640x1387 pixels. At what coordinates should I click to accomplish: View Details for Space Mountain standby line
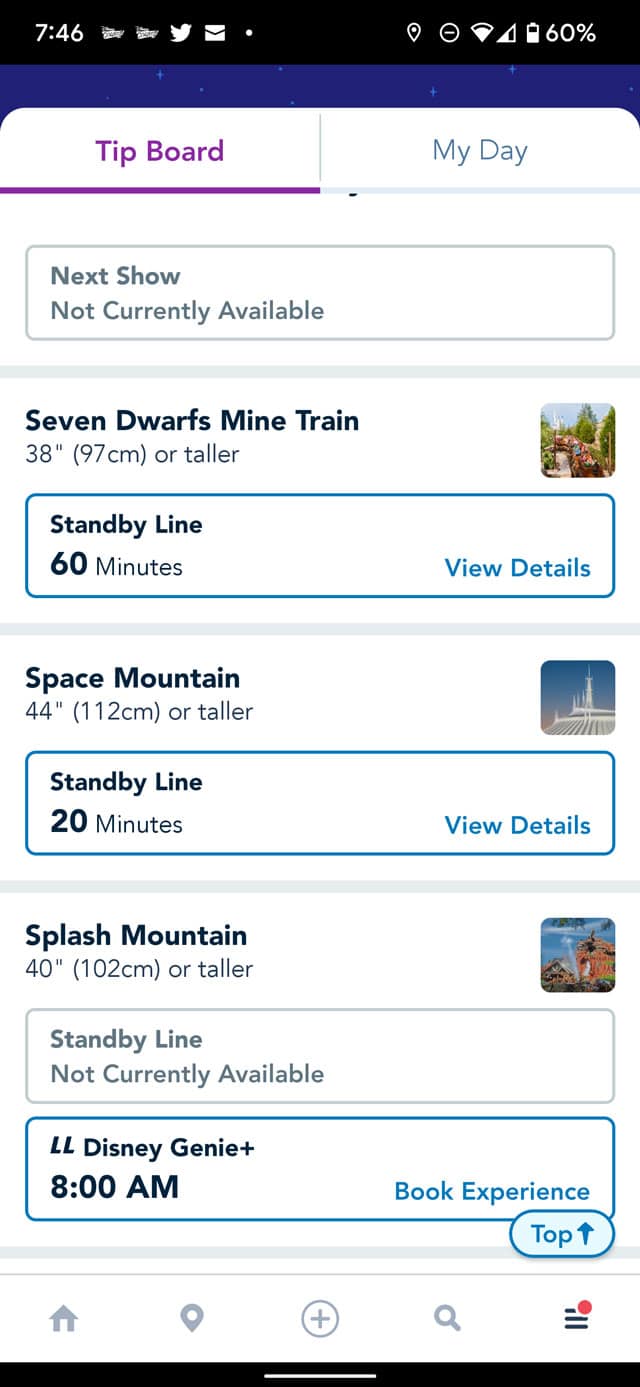click(517, 825)
